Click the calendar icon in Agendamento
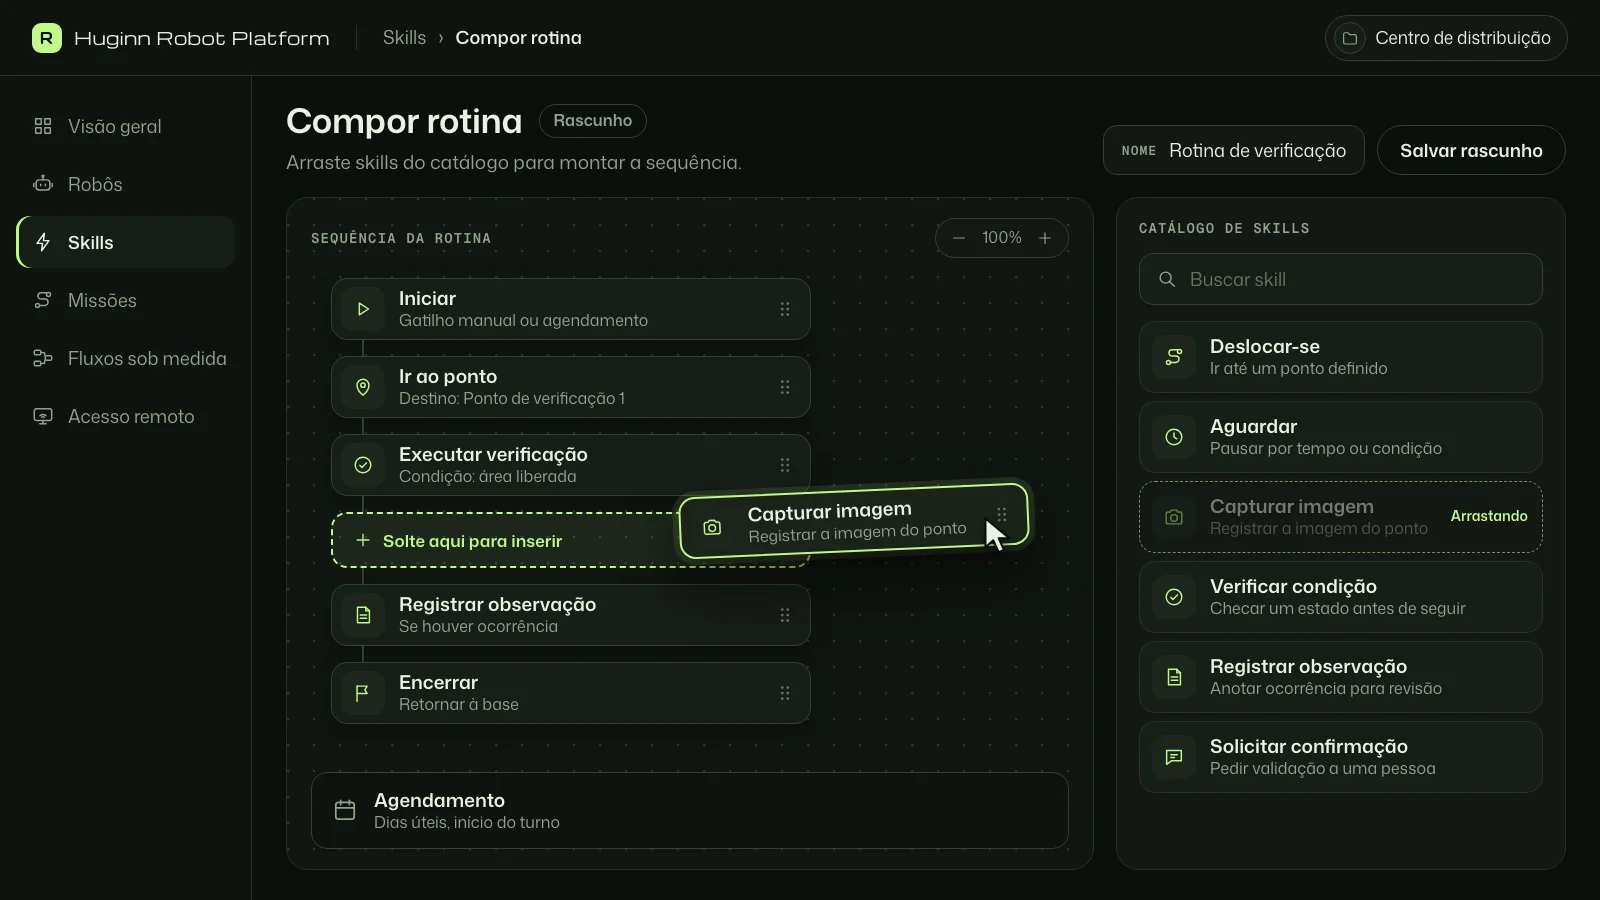The height and width of the screenshot is (900, 1600). click(345, 810)
